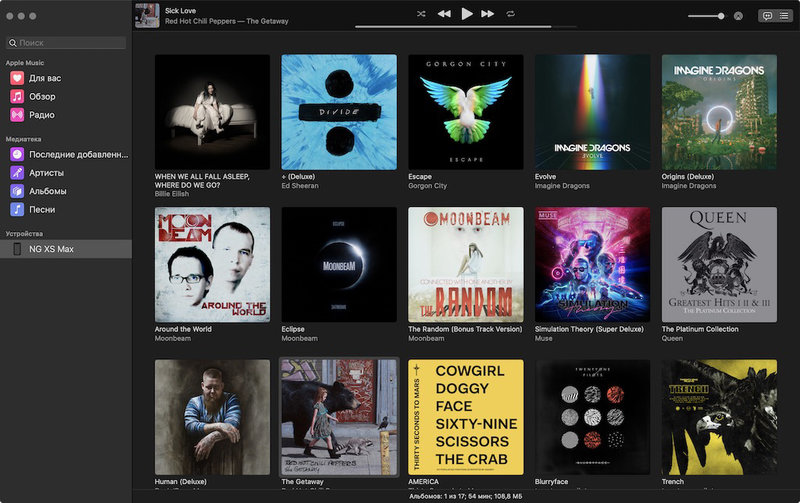Open The Random album cover
This screenshot has width=800, height=503.
pos(466,264)
